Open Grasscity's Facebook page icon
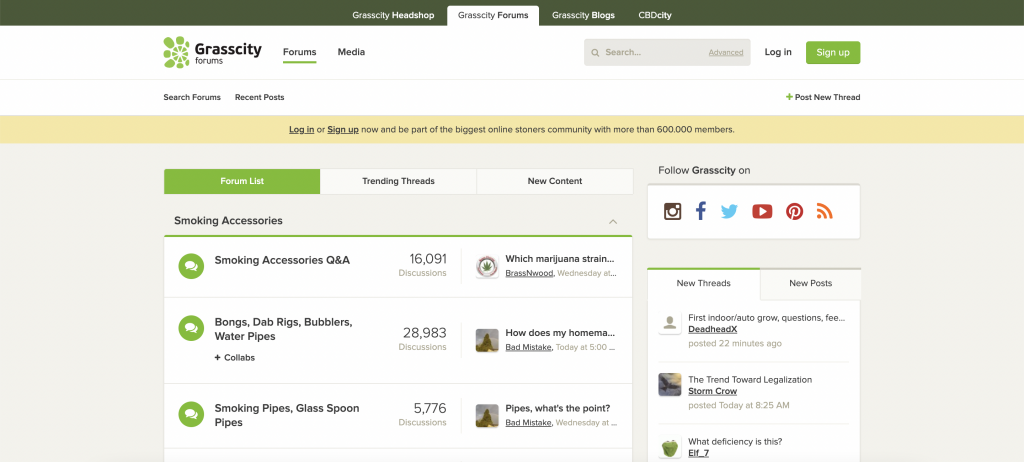The image size is (1024, 462). click(701, 211)
